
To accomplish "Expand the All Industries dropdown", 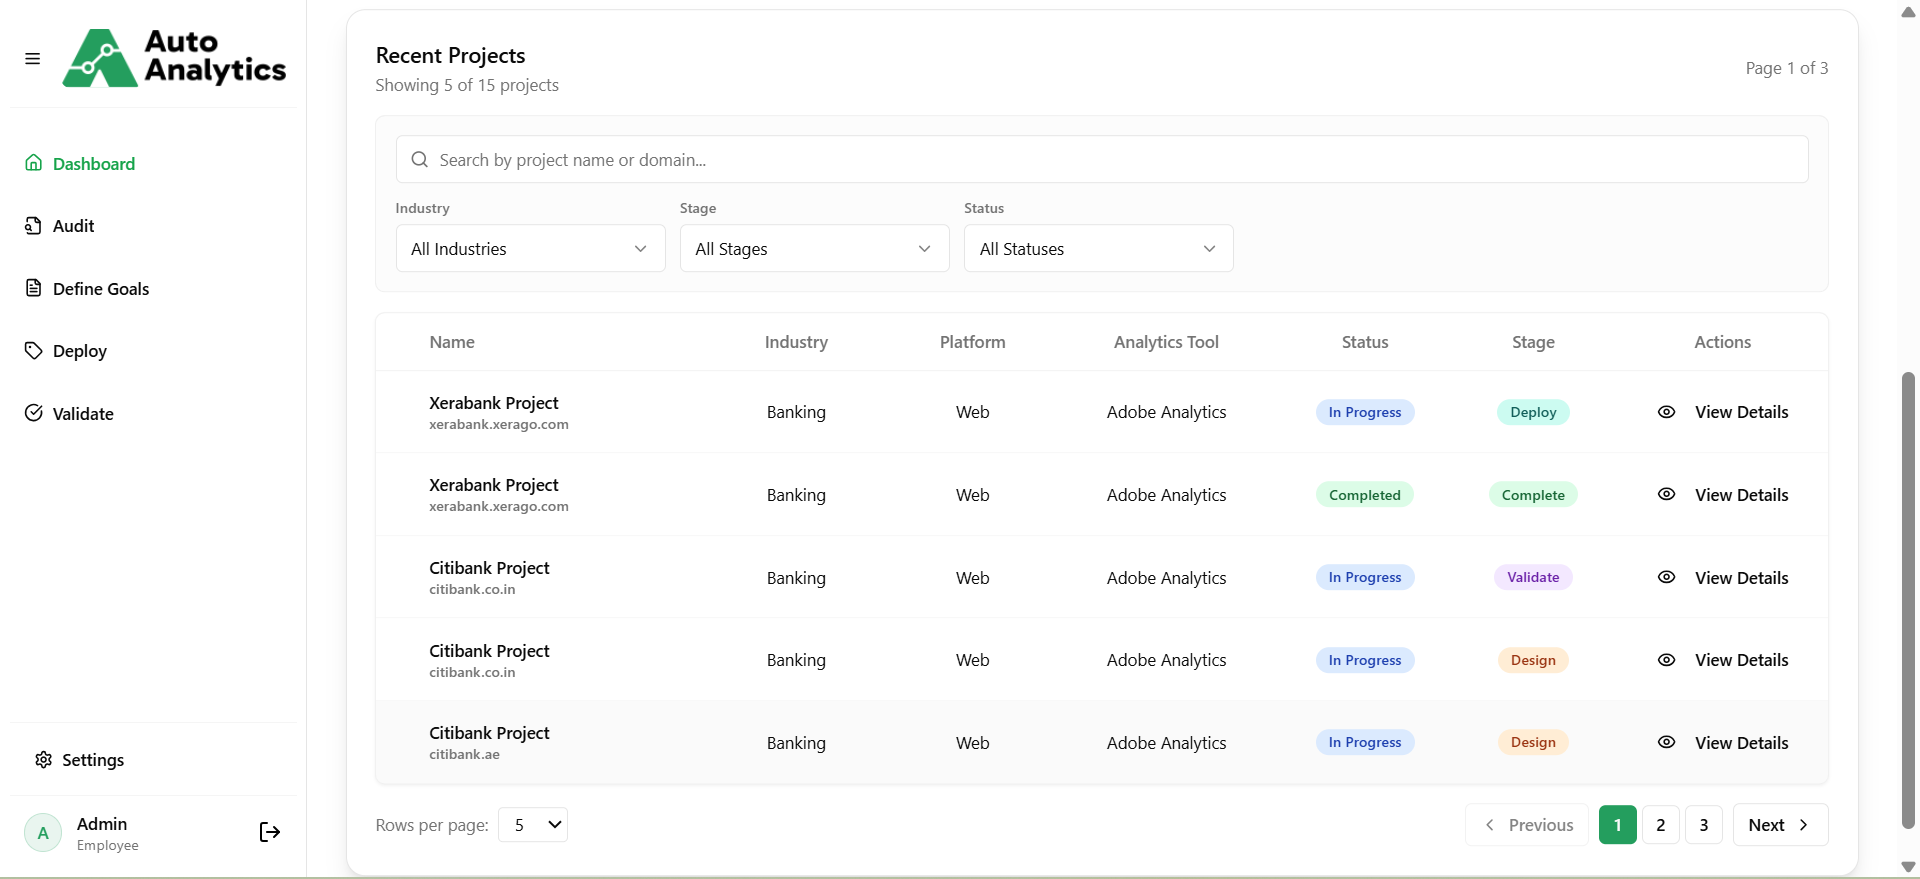I will (x=530, y=249).
